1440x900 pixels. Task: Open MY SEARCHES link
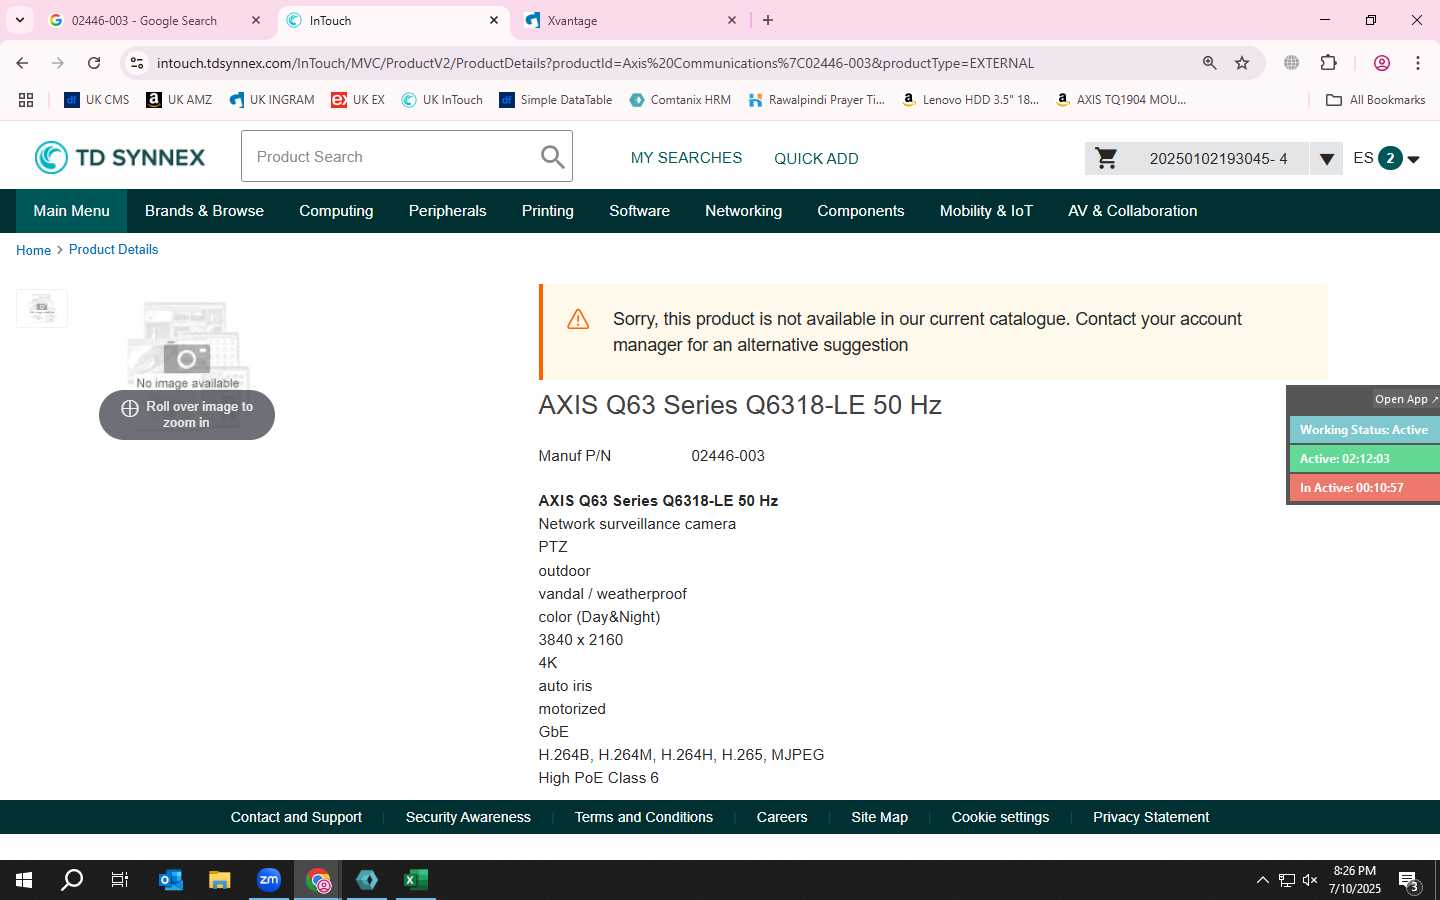coord(686,158)
